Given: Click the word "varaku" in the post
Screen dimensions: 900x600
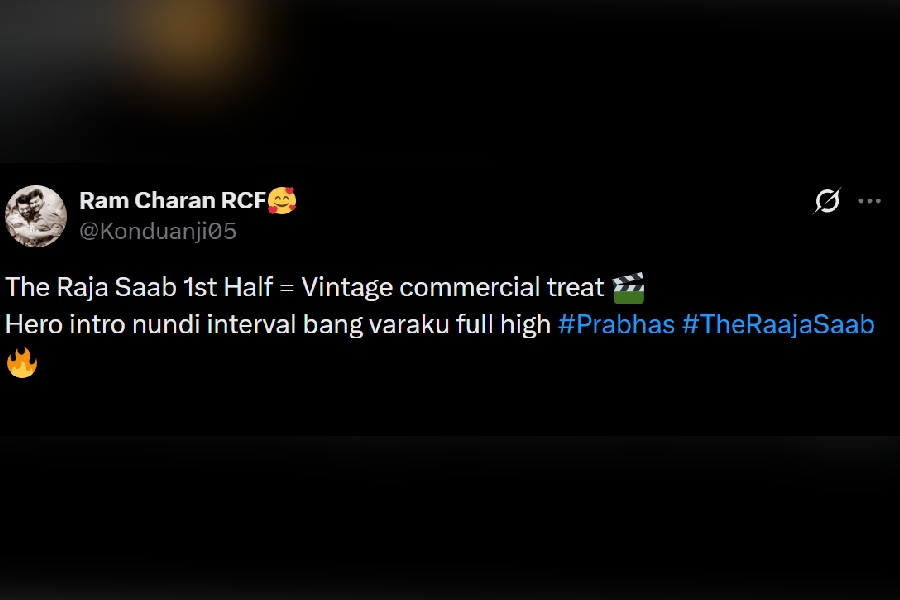Looking at the screenshot, I should [x=409, y=324].
